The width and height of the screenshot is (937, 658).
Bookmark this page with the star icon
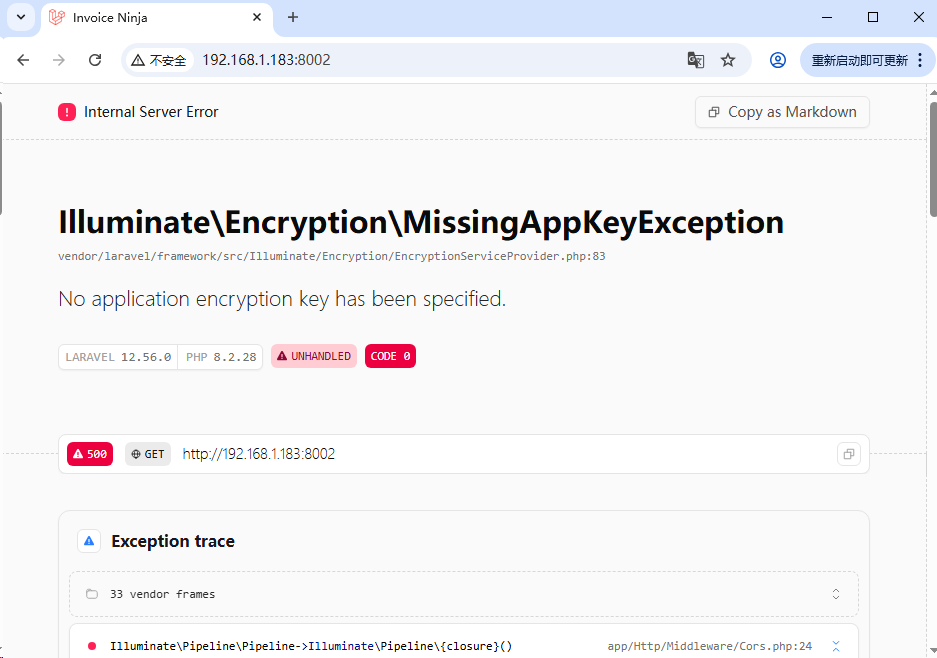[728, 60]
